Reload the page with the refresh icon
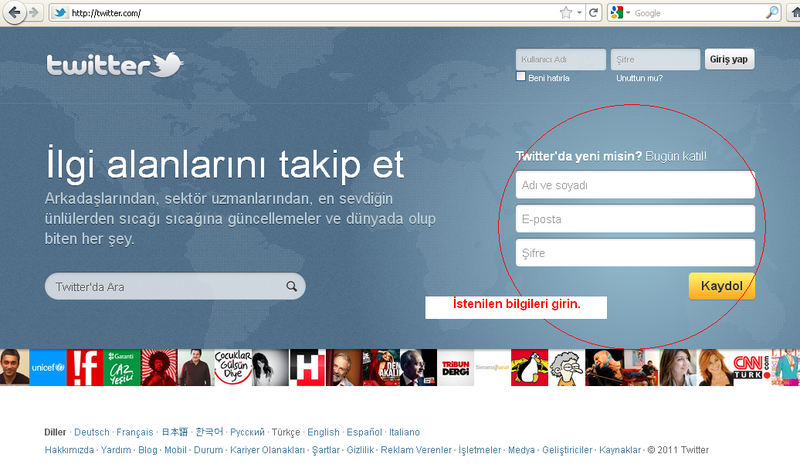The image size is (800, 471). click(x=593, y=13)
